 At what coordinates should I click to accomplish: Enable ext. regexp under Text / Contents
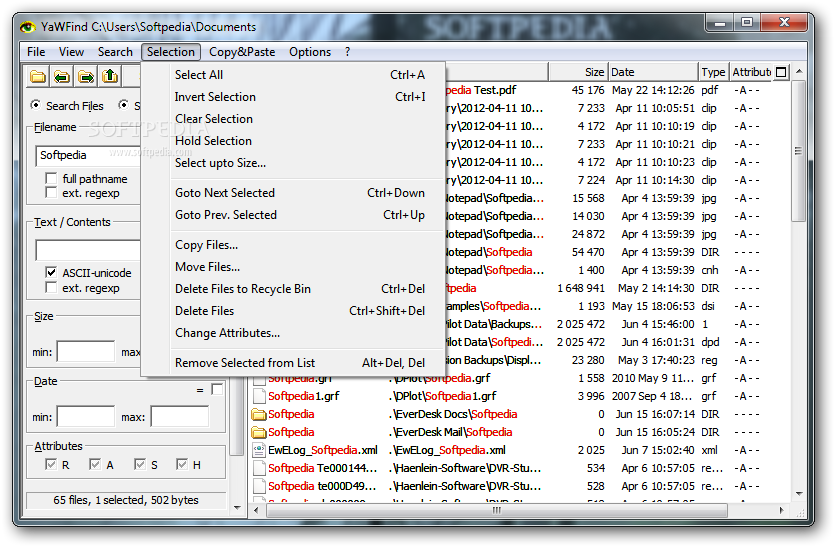tap(52, 288)
